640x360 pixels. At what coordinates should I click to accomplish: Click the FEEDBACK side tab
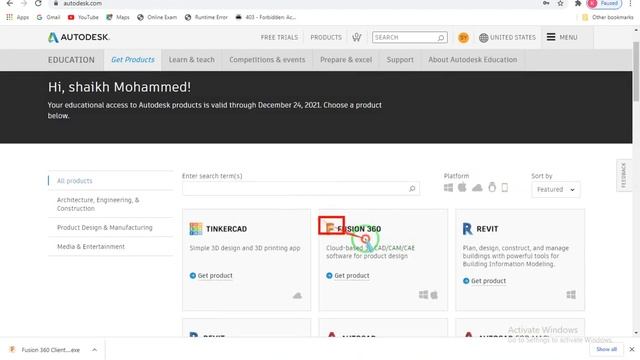click(x=623, y=176)
